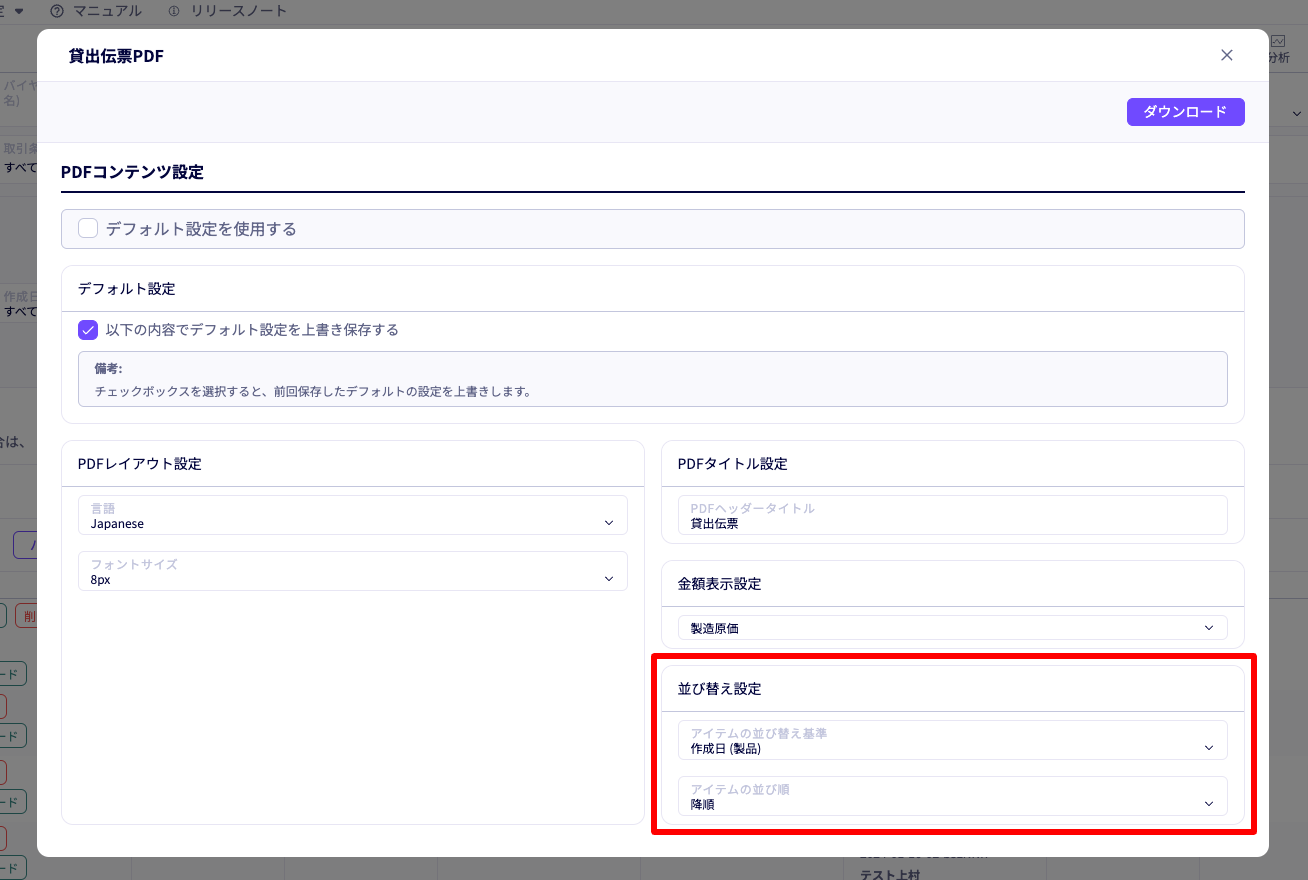Expand the アイテムの並び替え基準 dropdown
This screenshot has width=1308, height=880.
pyautogui.click(x=953, y=740)
